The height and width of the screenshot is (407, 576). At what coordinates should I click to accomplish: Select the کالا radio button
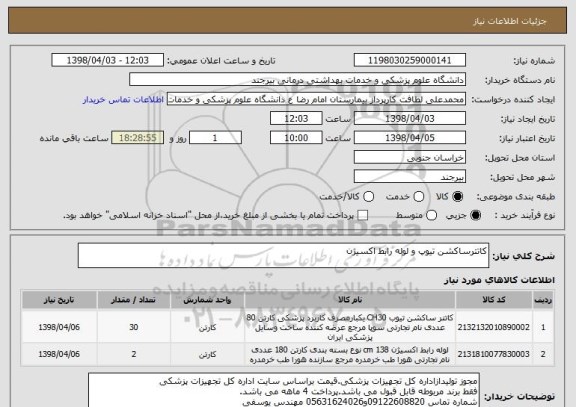457,197
